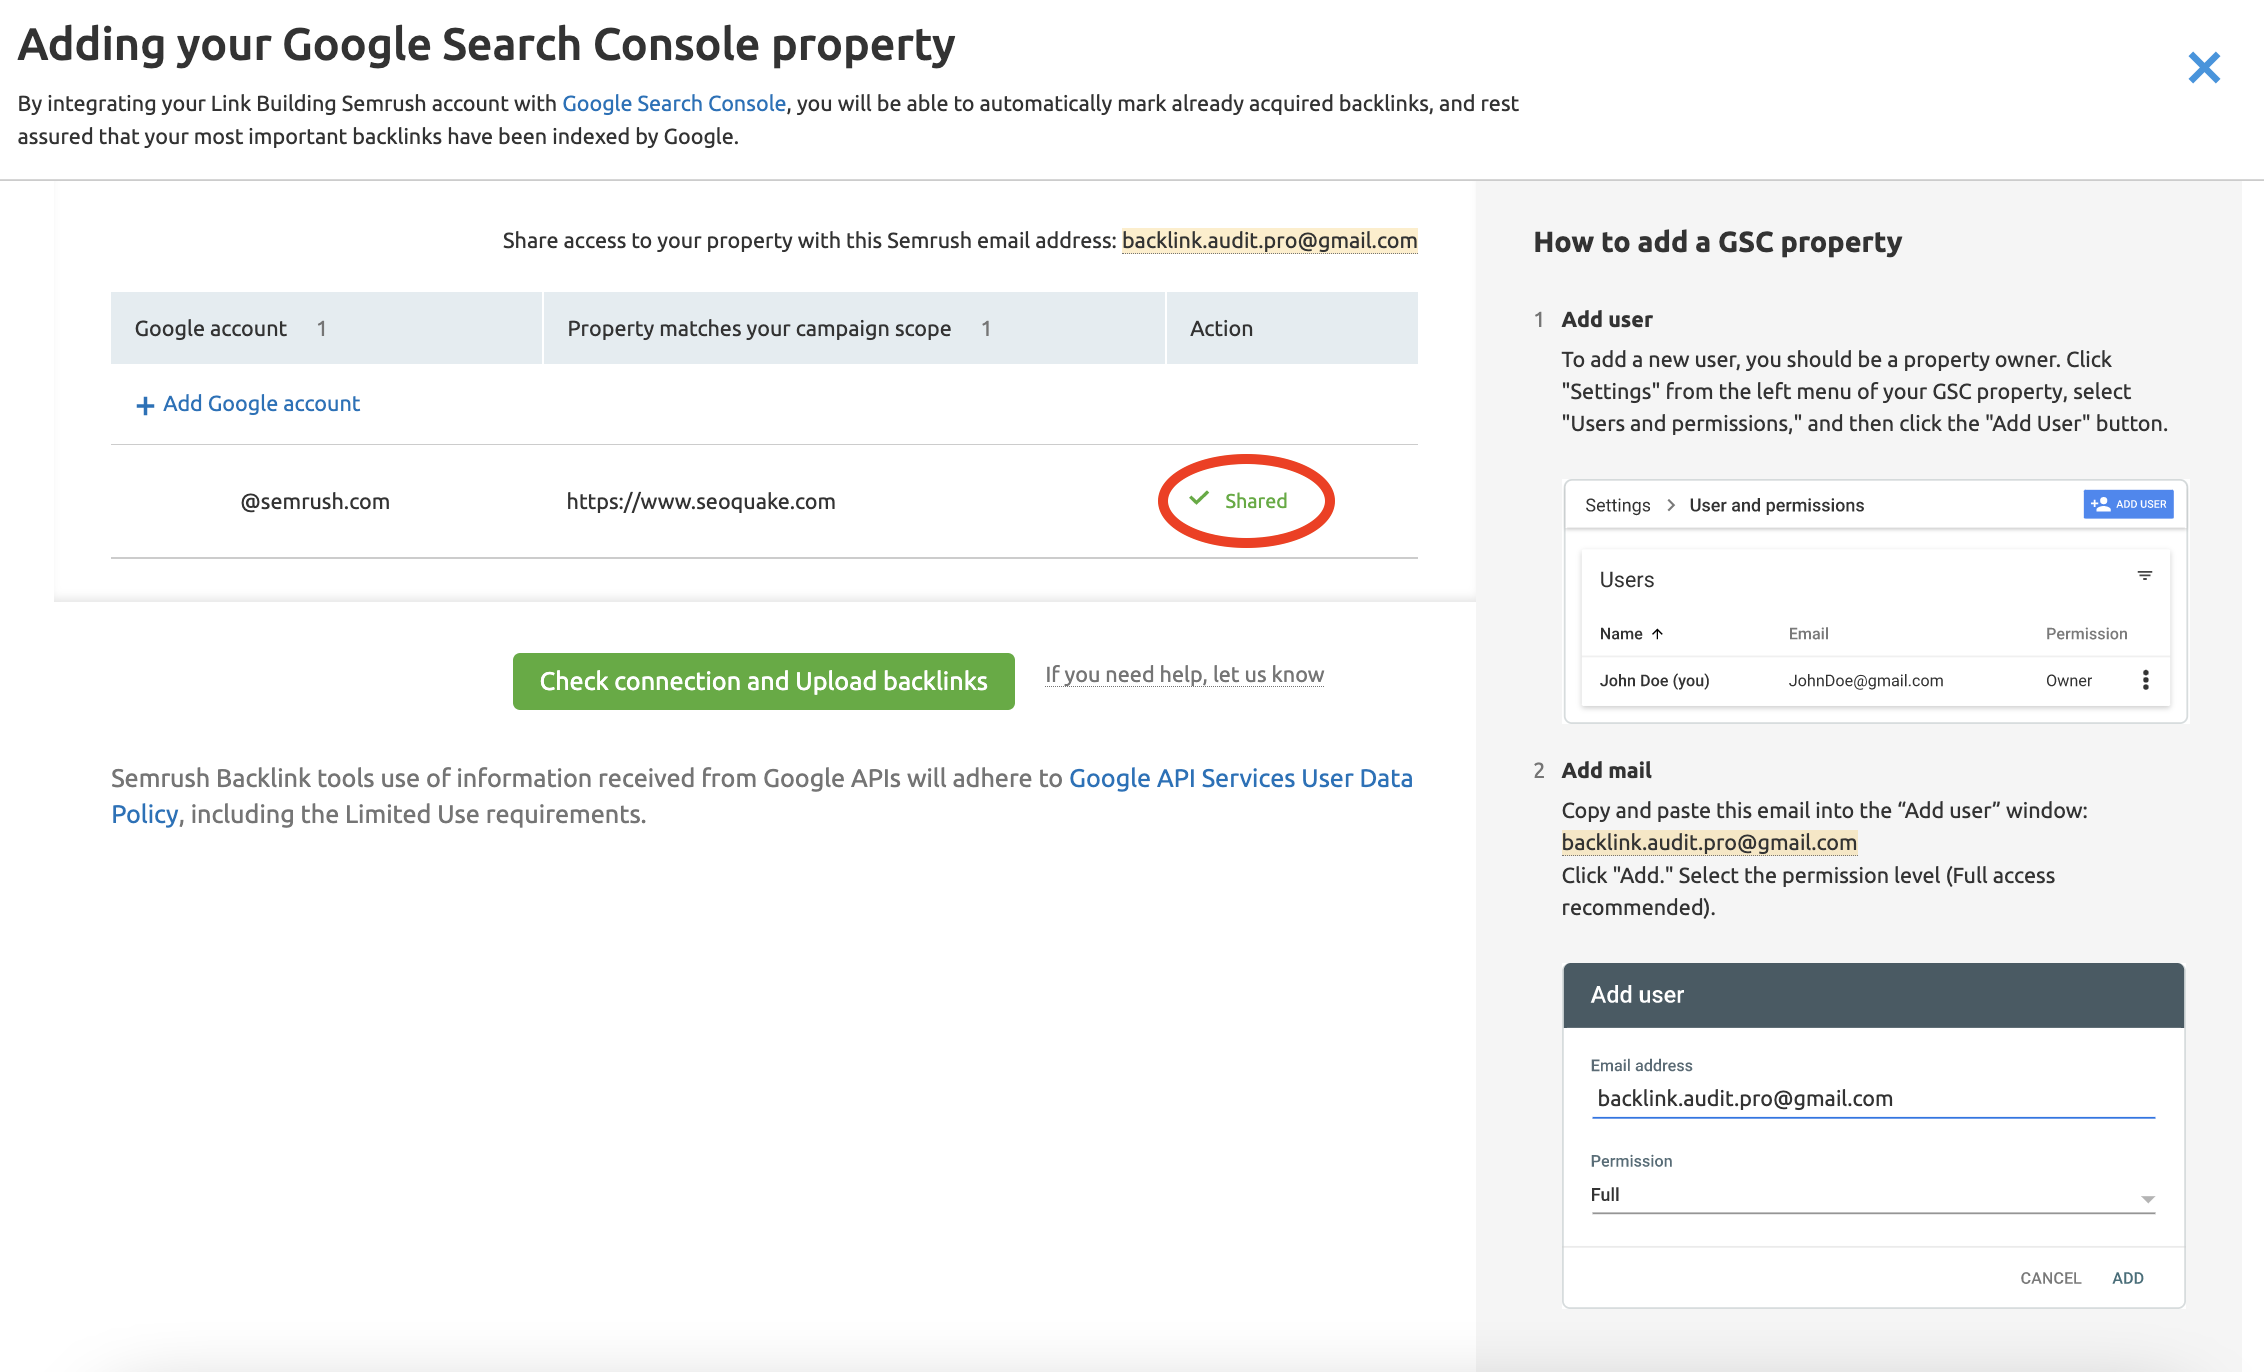Image resolution: width=2264 pixels, height=1372 pixels.
Task: Click CANCEL in the Add user dialog
Action: pyautogui.click(x=2050, y=1277)
